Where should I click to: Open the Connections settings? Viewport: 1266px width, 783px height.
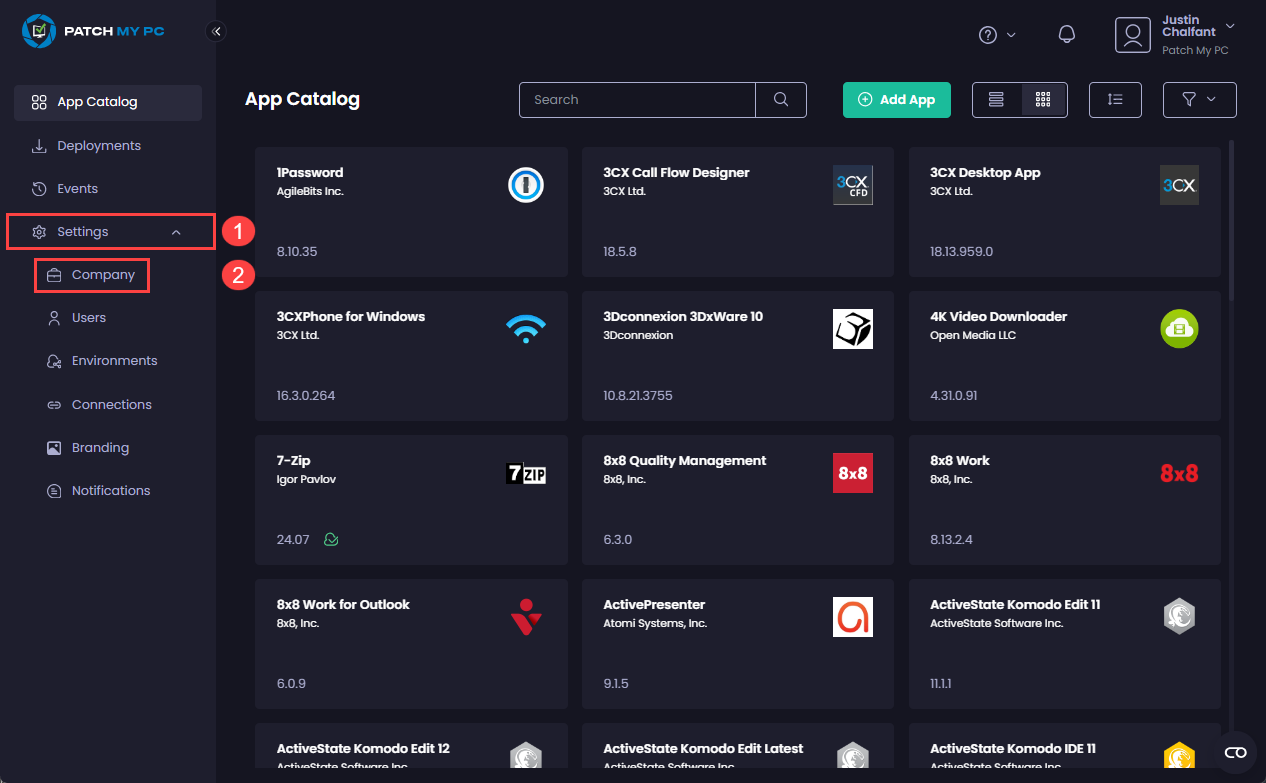pos(110,404)
